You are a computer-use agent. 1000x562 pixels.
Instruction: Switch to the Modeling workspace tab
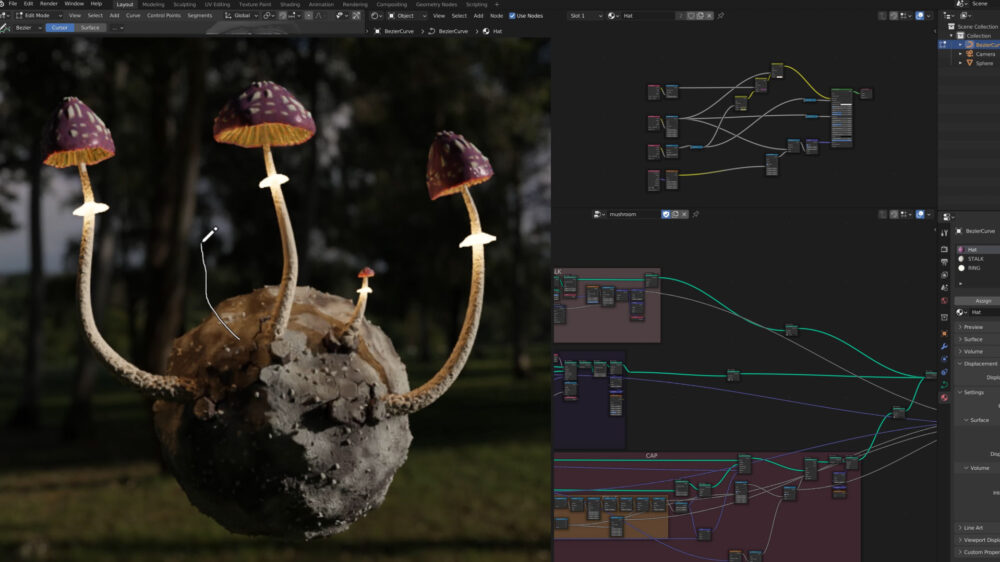pyautogui.click(x=153, y=4)
